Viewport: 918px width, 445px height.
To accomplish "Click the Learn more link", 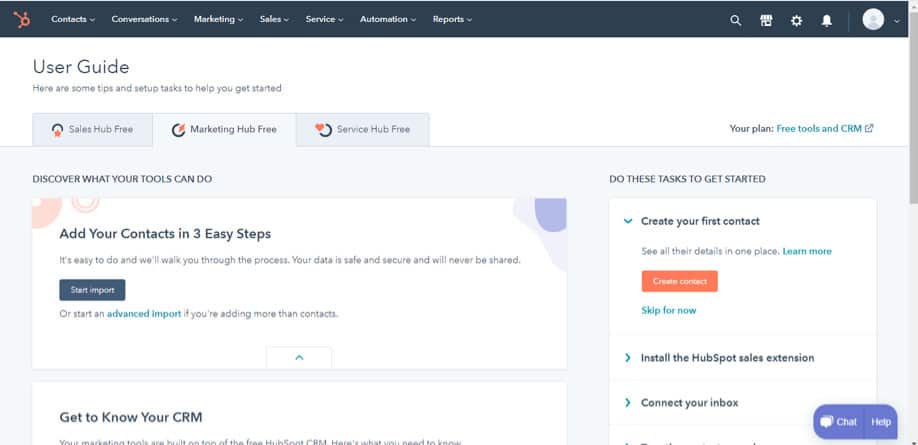I will [807, 251].
